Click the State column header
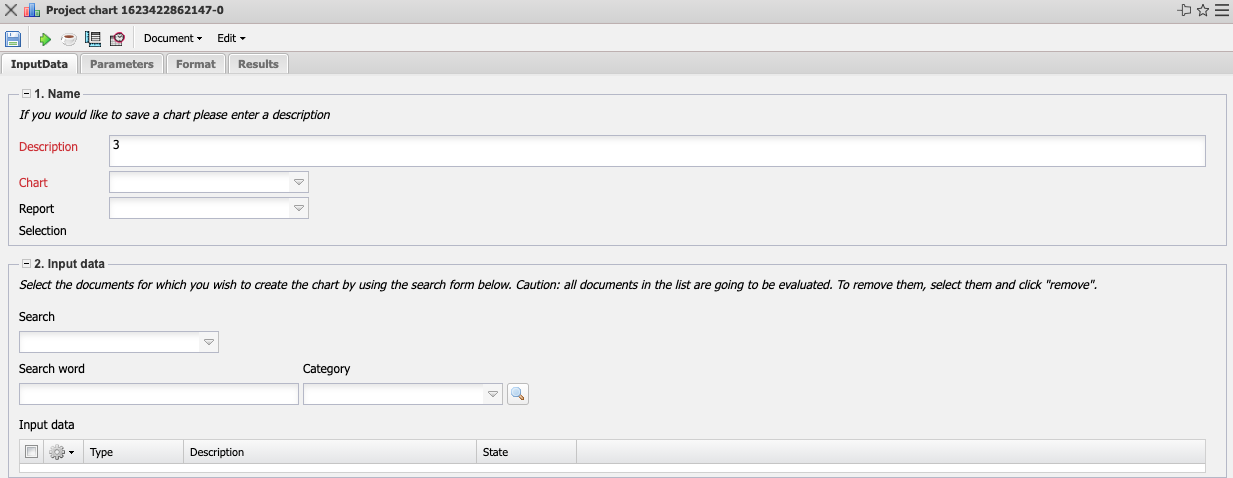This screenshot has width=1233, height=478. click(526, 452)
